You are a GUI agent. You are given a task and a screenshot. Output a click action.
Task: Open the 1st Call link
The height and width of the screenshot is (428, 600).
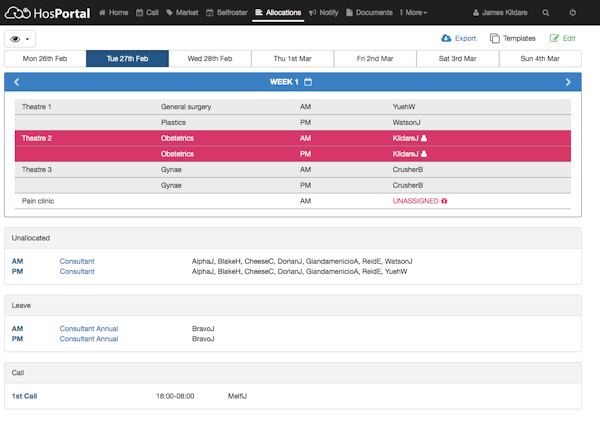25,396
